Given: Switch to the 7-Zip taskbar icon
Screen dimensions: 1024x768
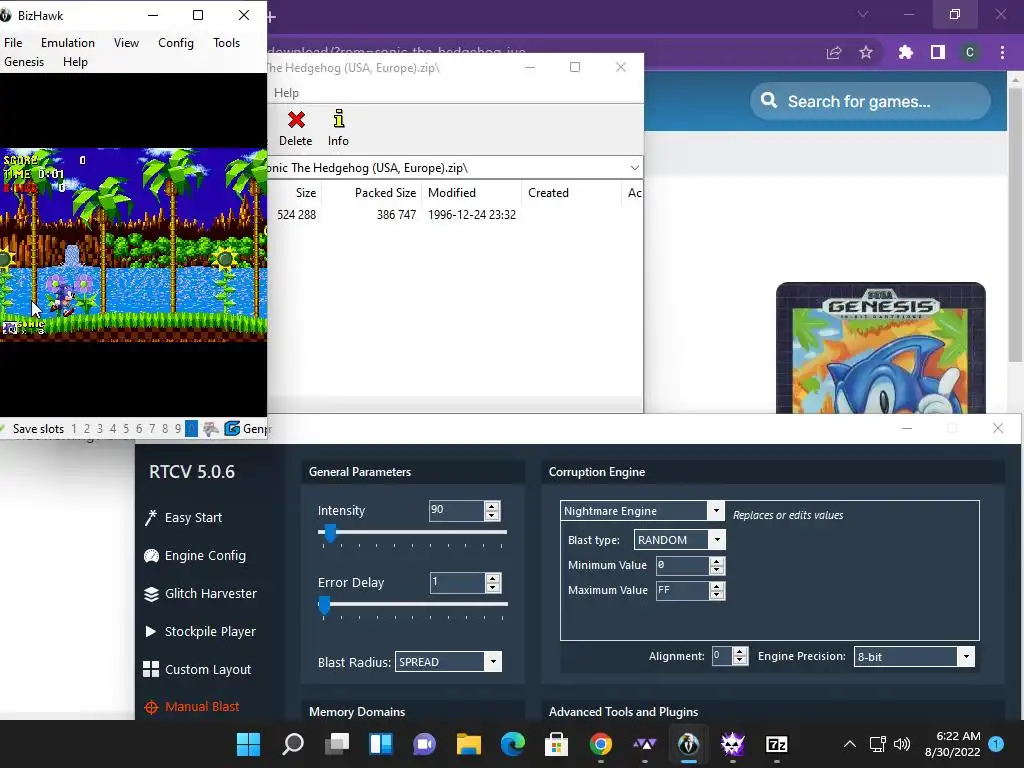Looking at the screenshot, I should click(776, 744).
